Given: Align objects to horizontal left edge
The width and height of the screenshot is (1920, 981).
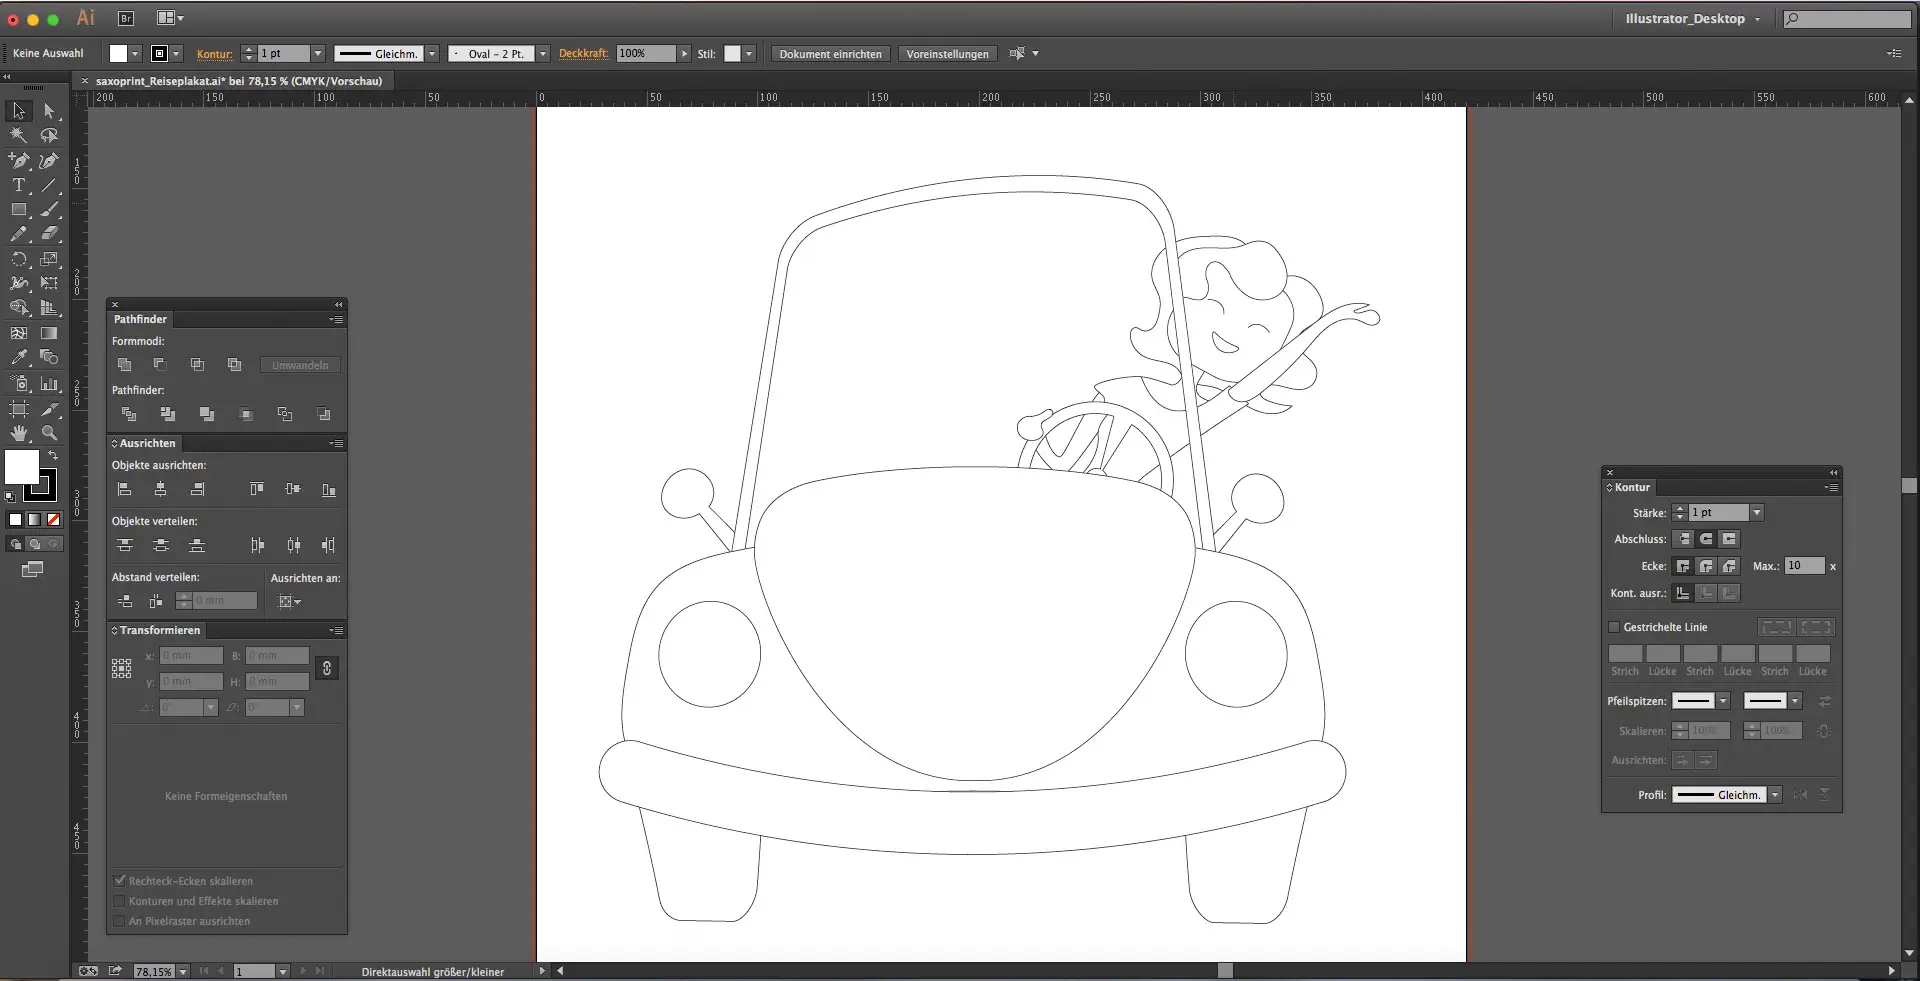Looking at the screenshot, I should (125, 489).
